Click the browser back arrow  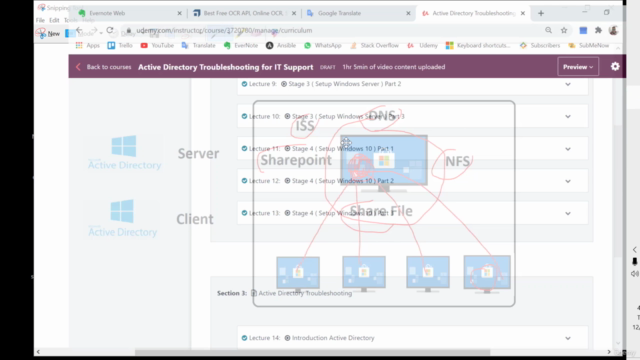pos(79,30)
